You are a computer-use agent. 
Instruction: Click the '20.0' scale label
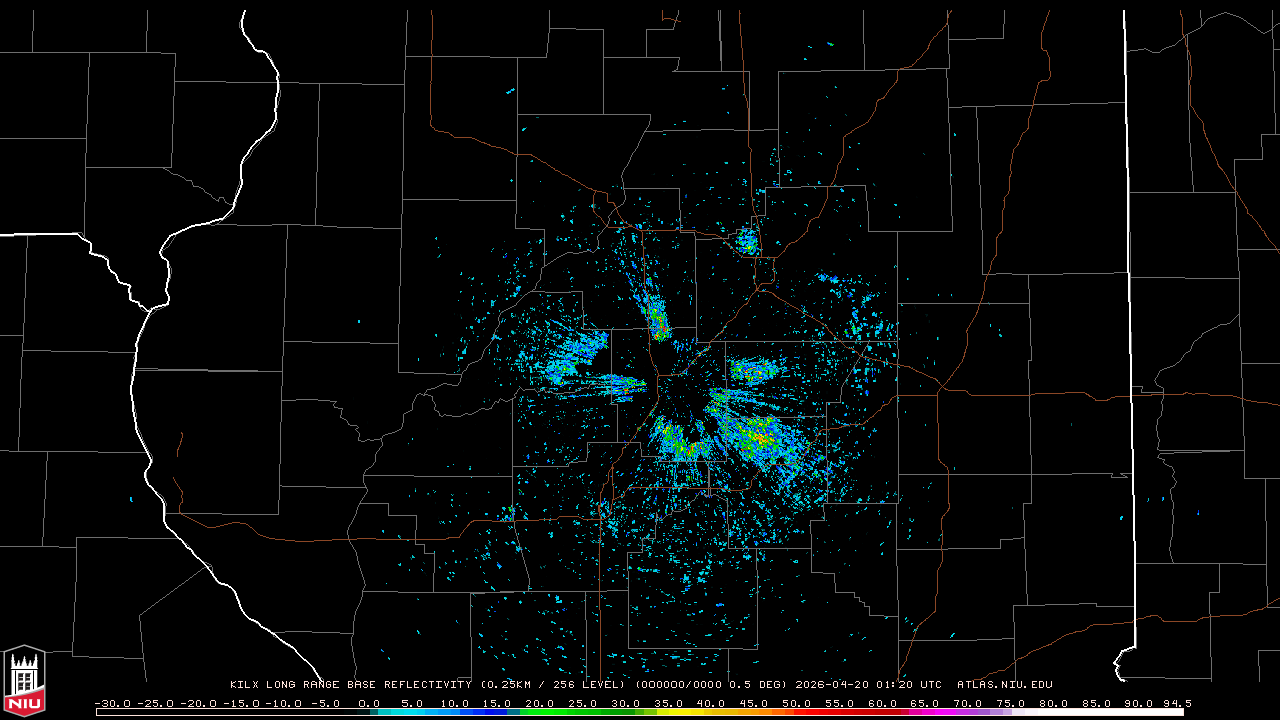(x=540, y=703)
